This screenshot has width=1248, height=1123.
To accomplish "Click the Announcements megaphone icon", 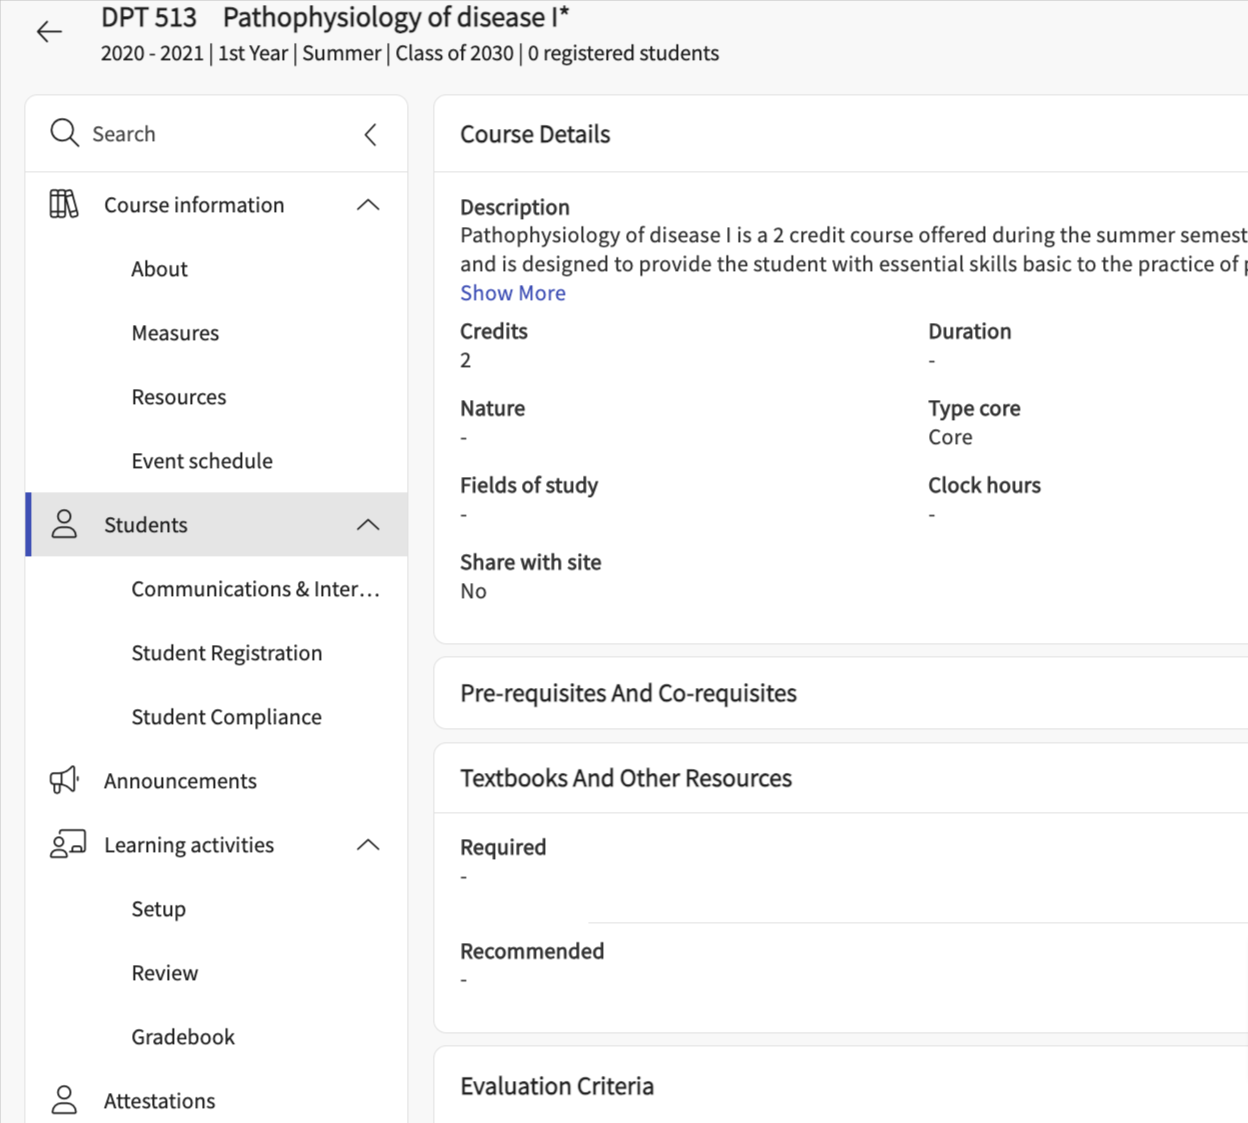I will [64, 781].
